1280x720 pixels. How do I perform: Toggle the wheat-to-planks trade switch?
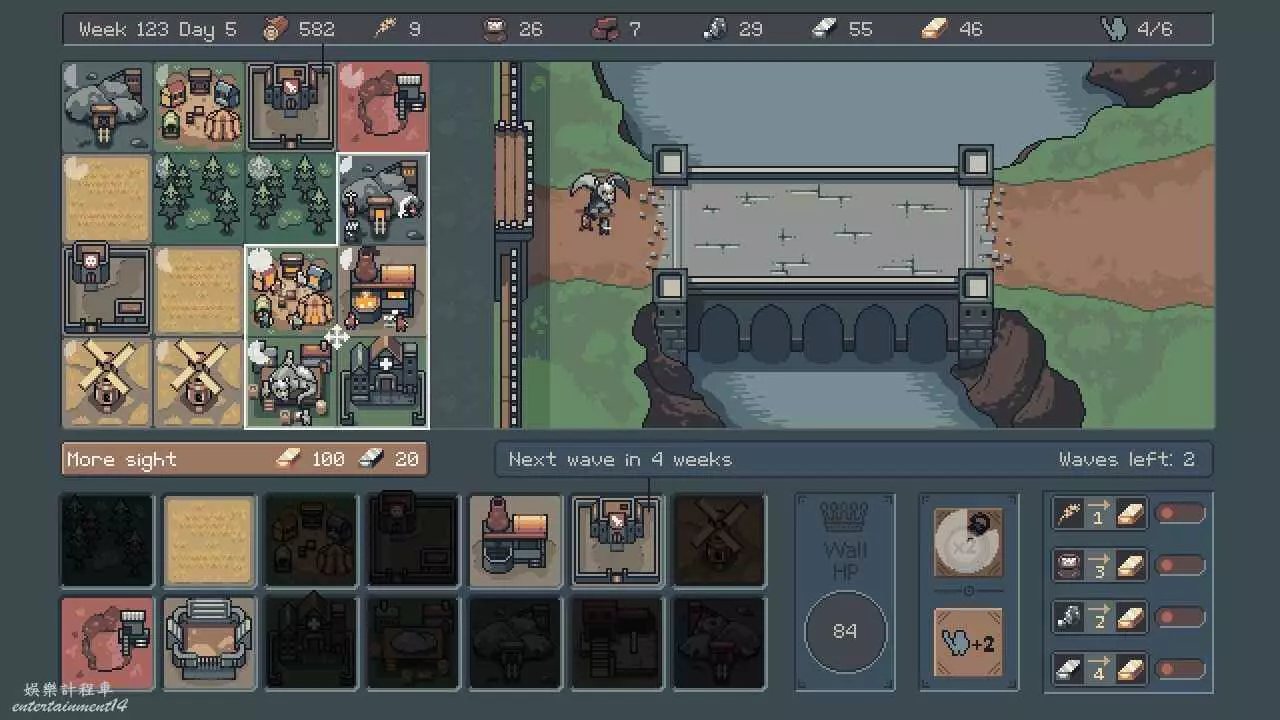pos(1180,514)
